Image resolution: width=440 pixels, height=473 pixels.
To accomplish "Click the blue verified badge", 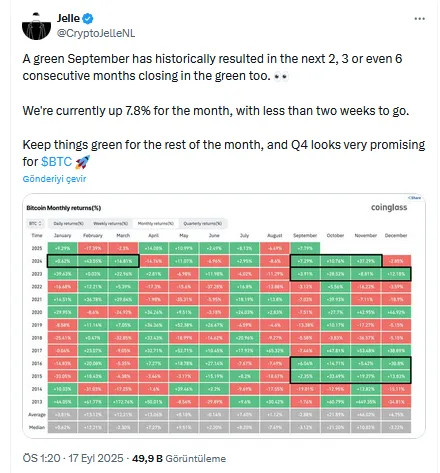I will pyautogui.click(x=88, y=18).
